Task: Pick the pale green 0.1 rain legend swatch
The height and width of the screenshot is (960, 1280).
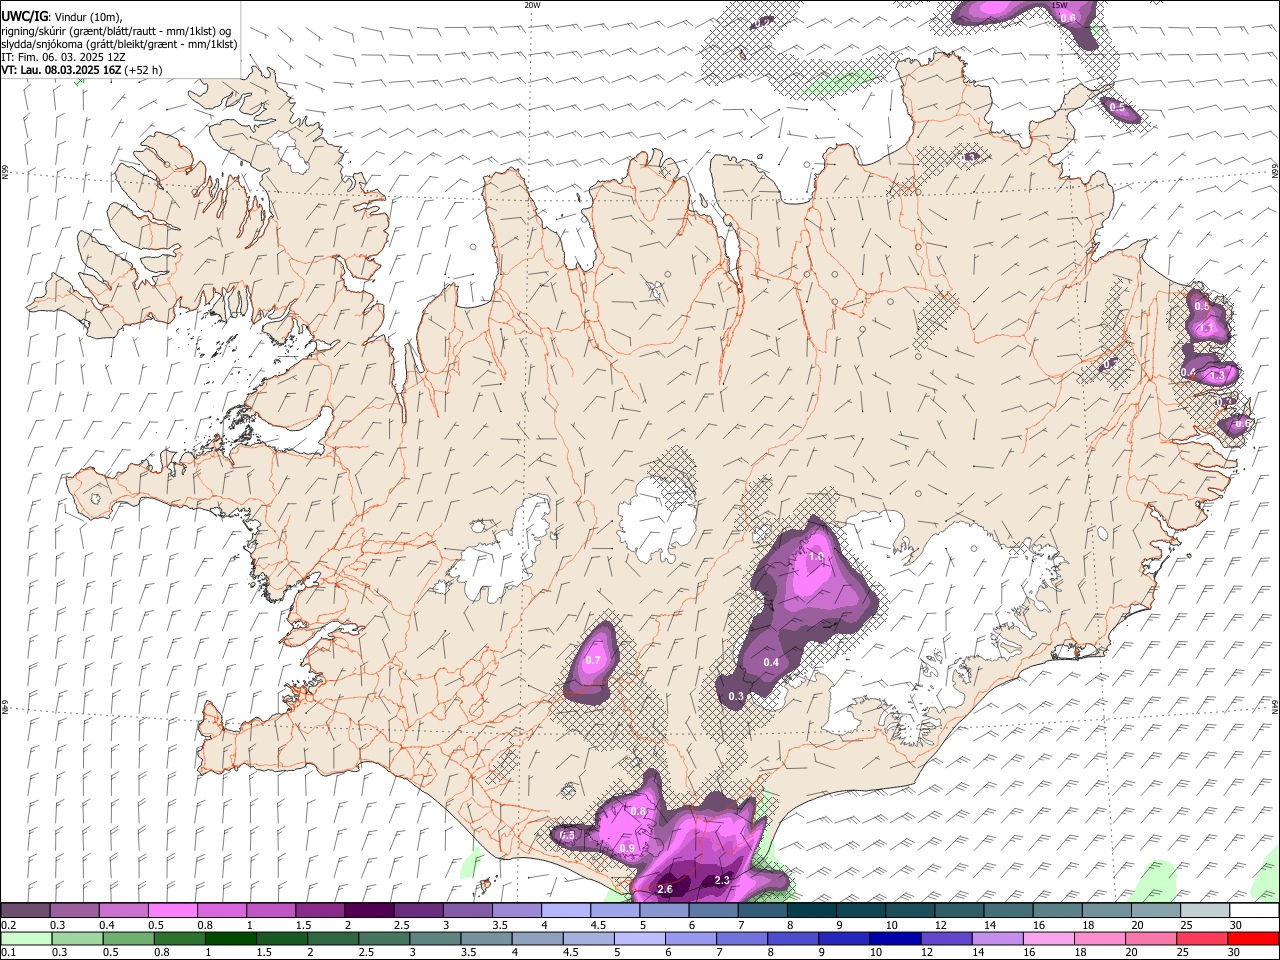Action: [26, 939]
